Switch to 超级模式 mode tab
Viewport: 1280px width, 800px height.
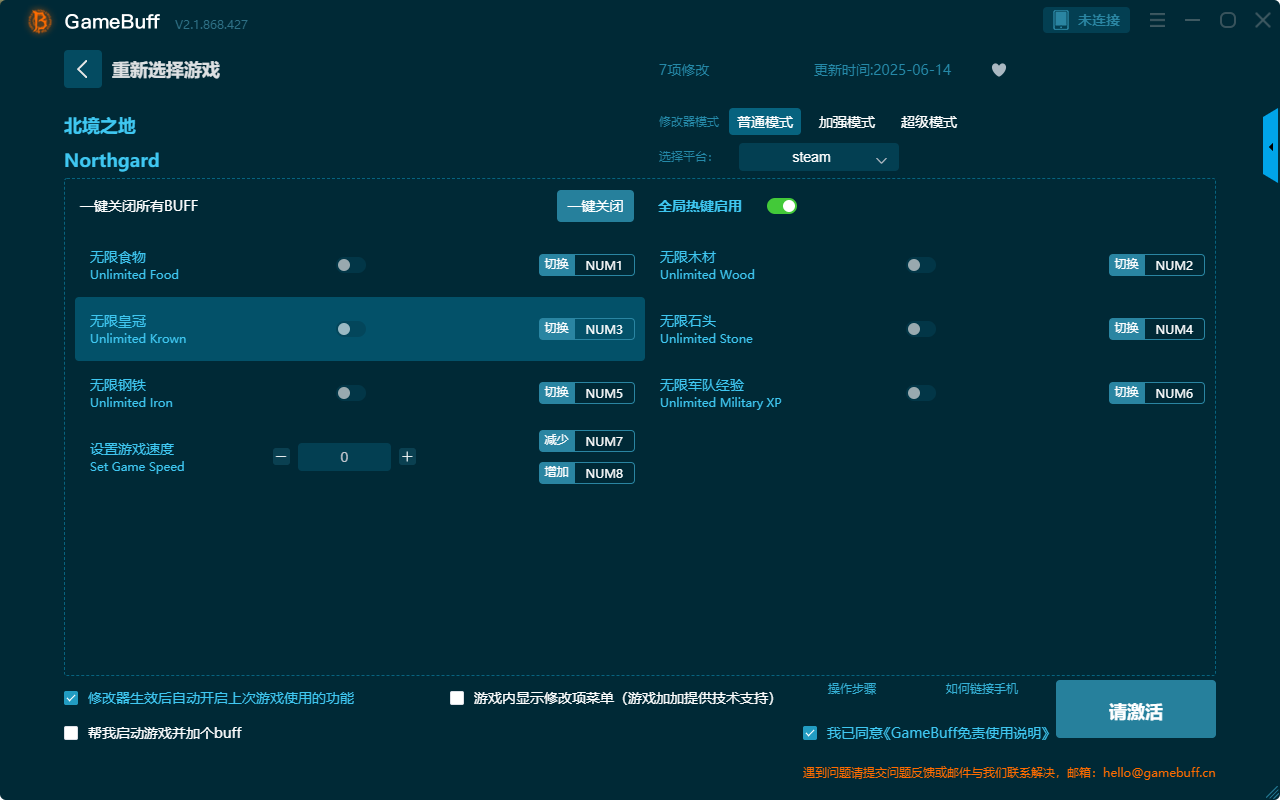click(x=929, y=122)
